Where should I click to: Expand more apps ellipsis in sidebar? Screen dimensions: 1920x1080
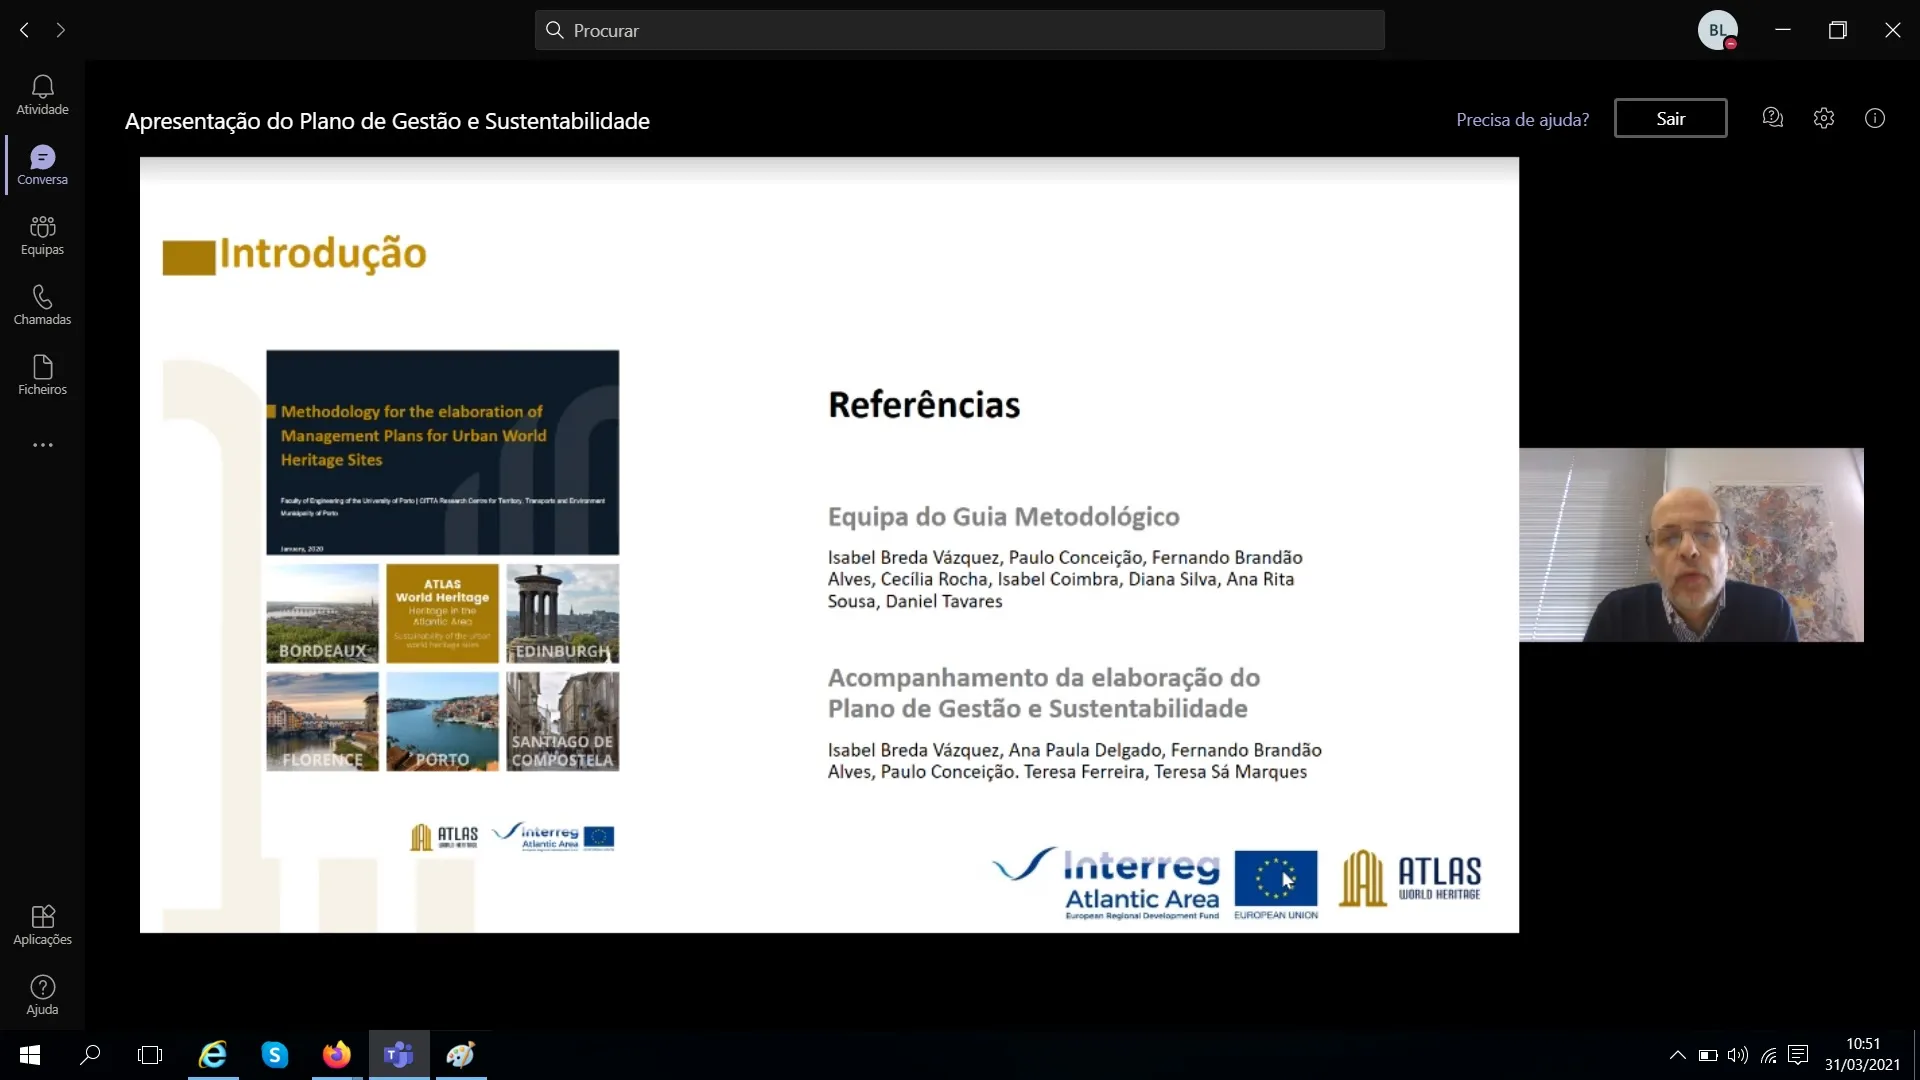point(42,445)
